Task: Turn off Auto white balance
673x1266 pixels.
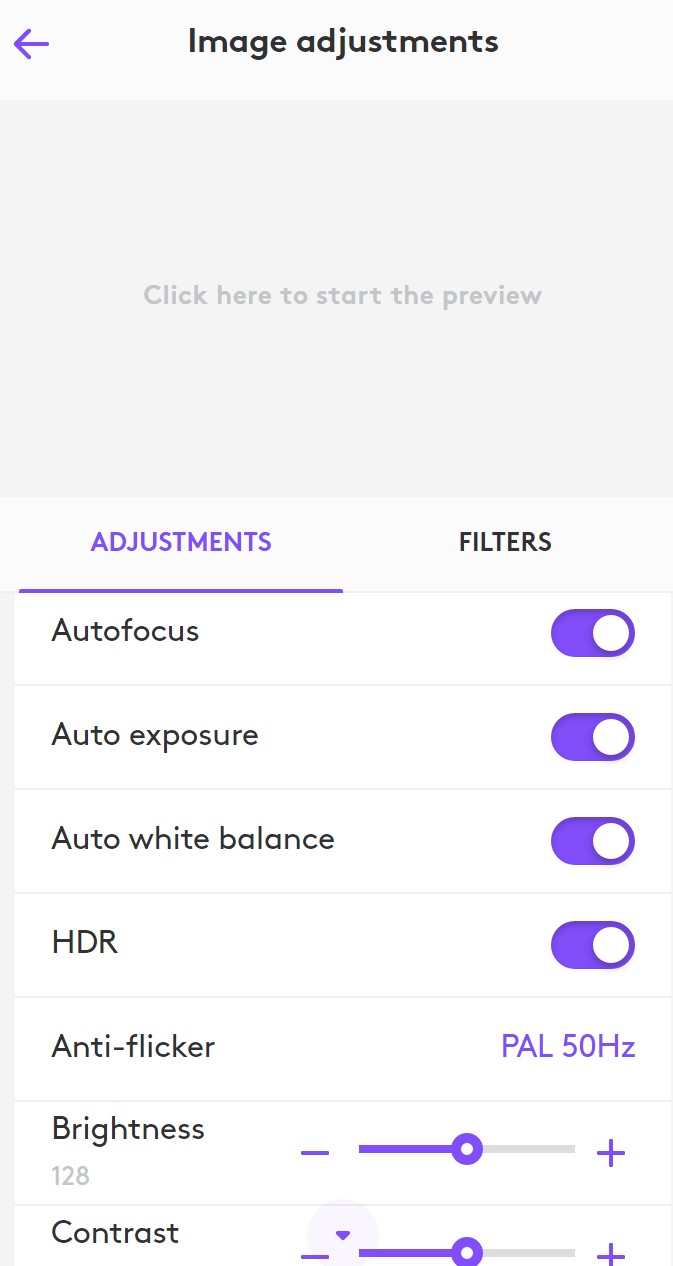Action: (592, 841)
